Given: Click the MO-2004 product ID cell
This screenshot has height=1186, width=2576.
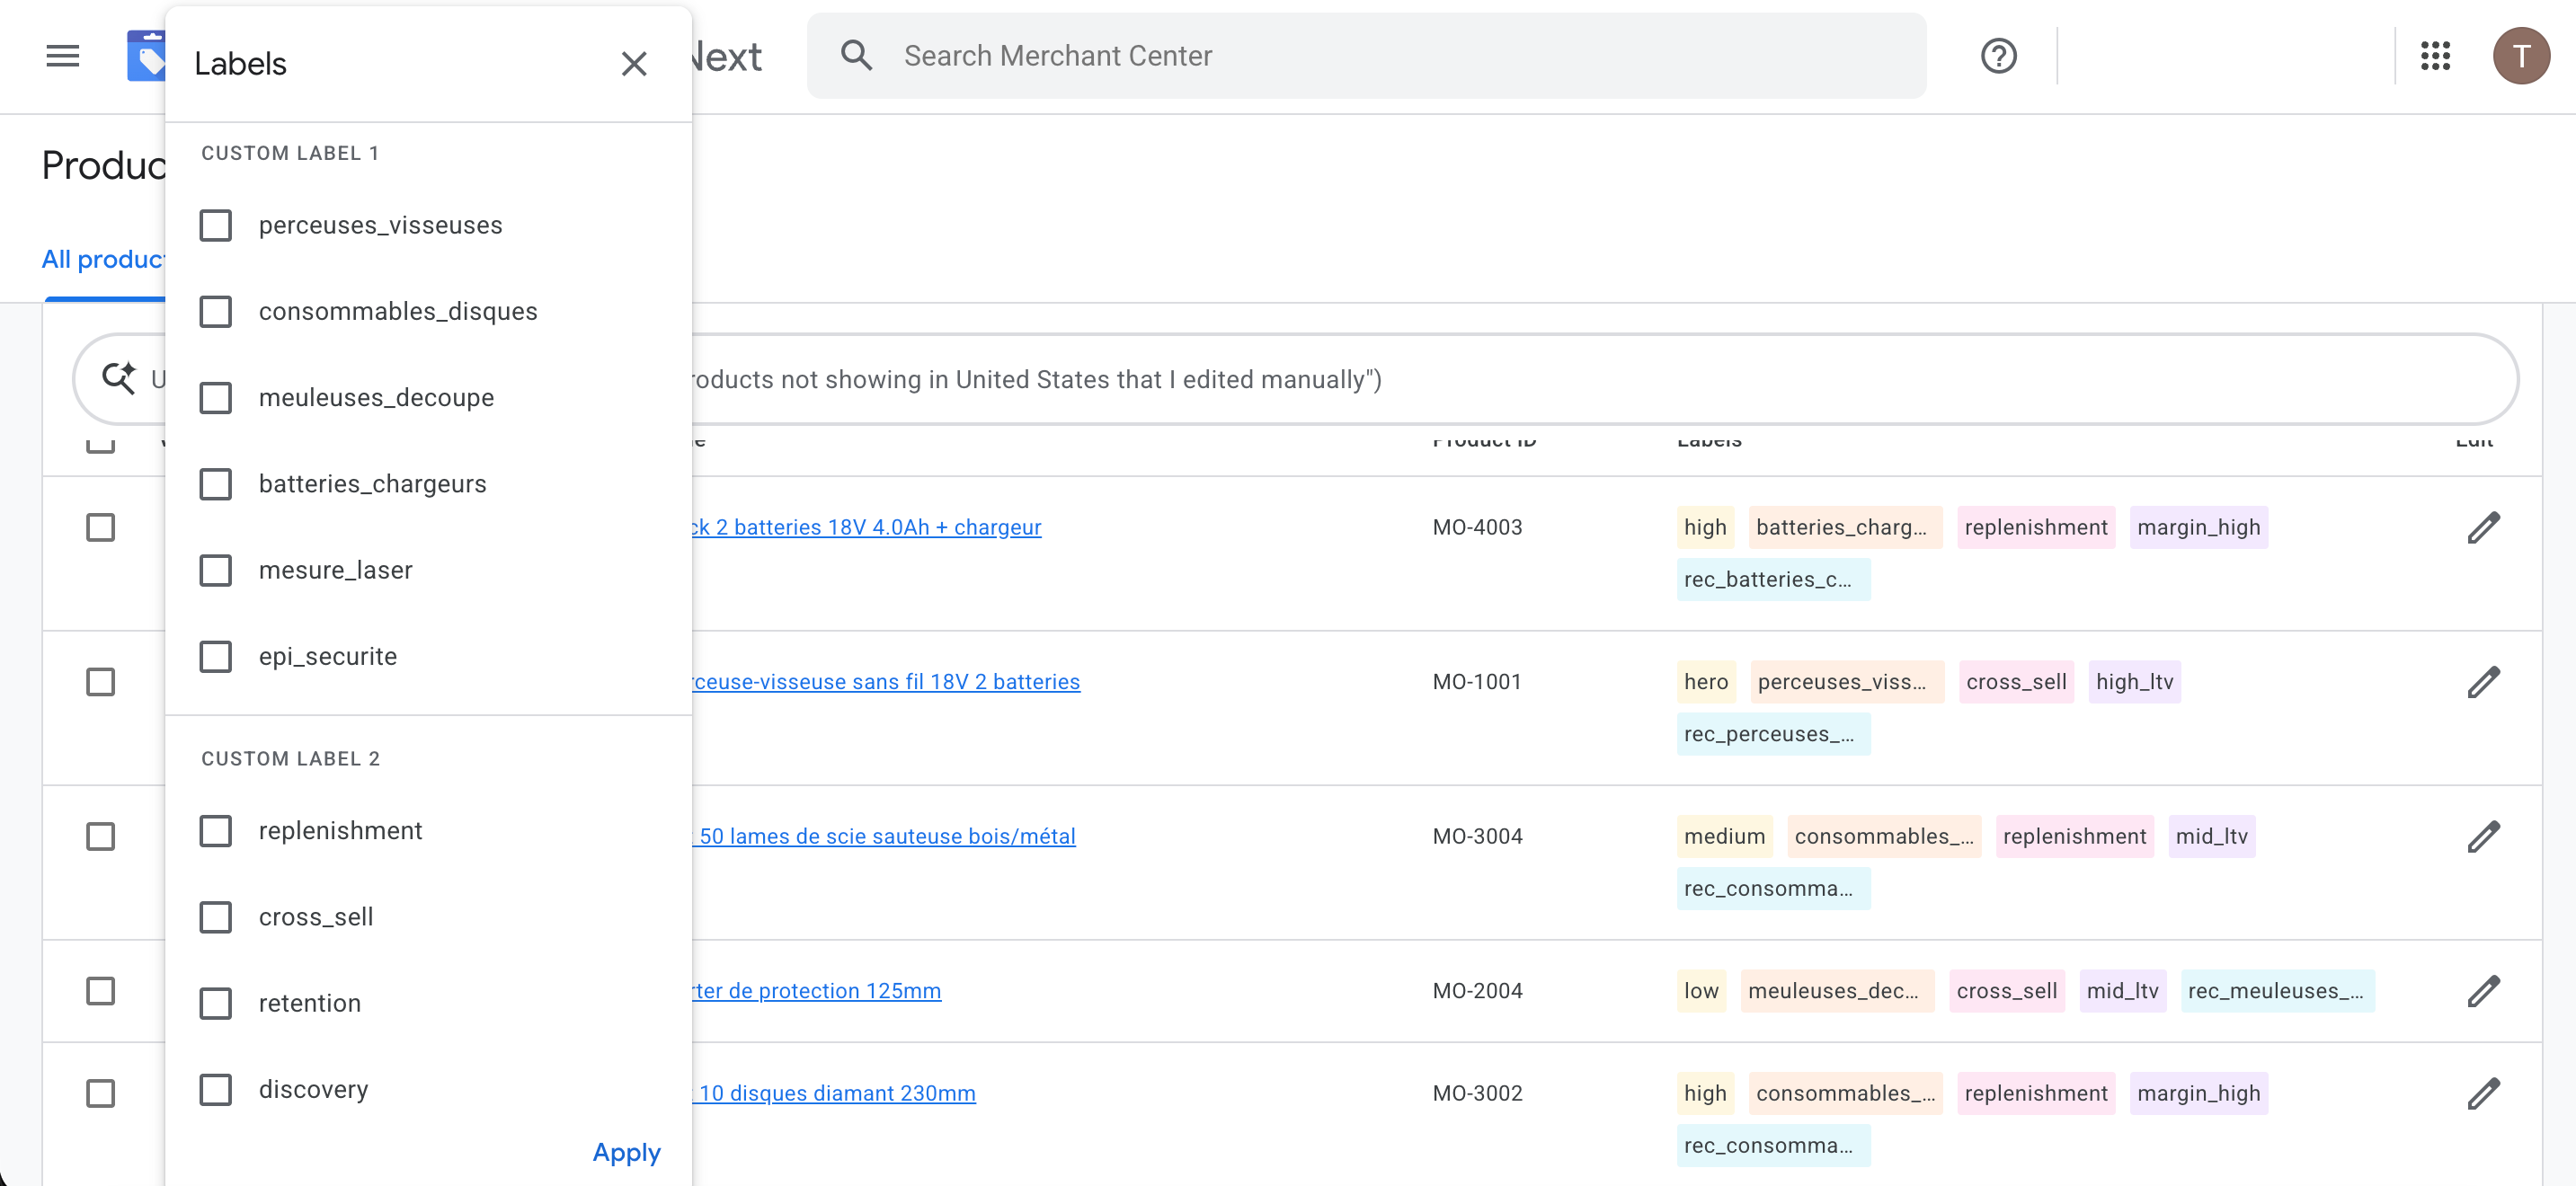Looking at the screenshot, I should (1477, 991).
